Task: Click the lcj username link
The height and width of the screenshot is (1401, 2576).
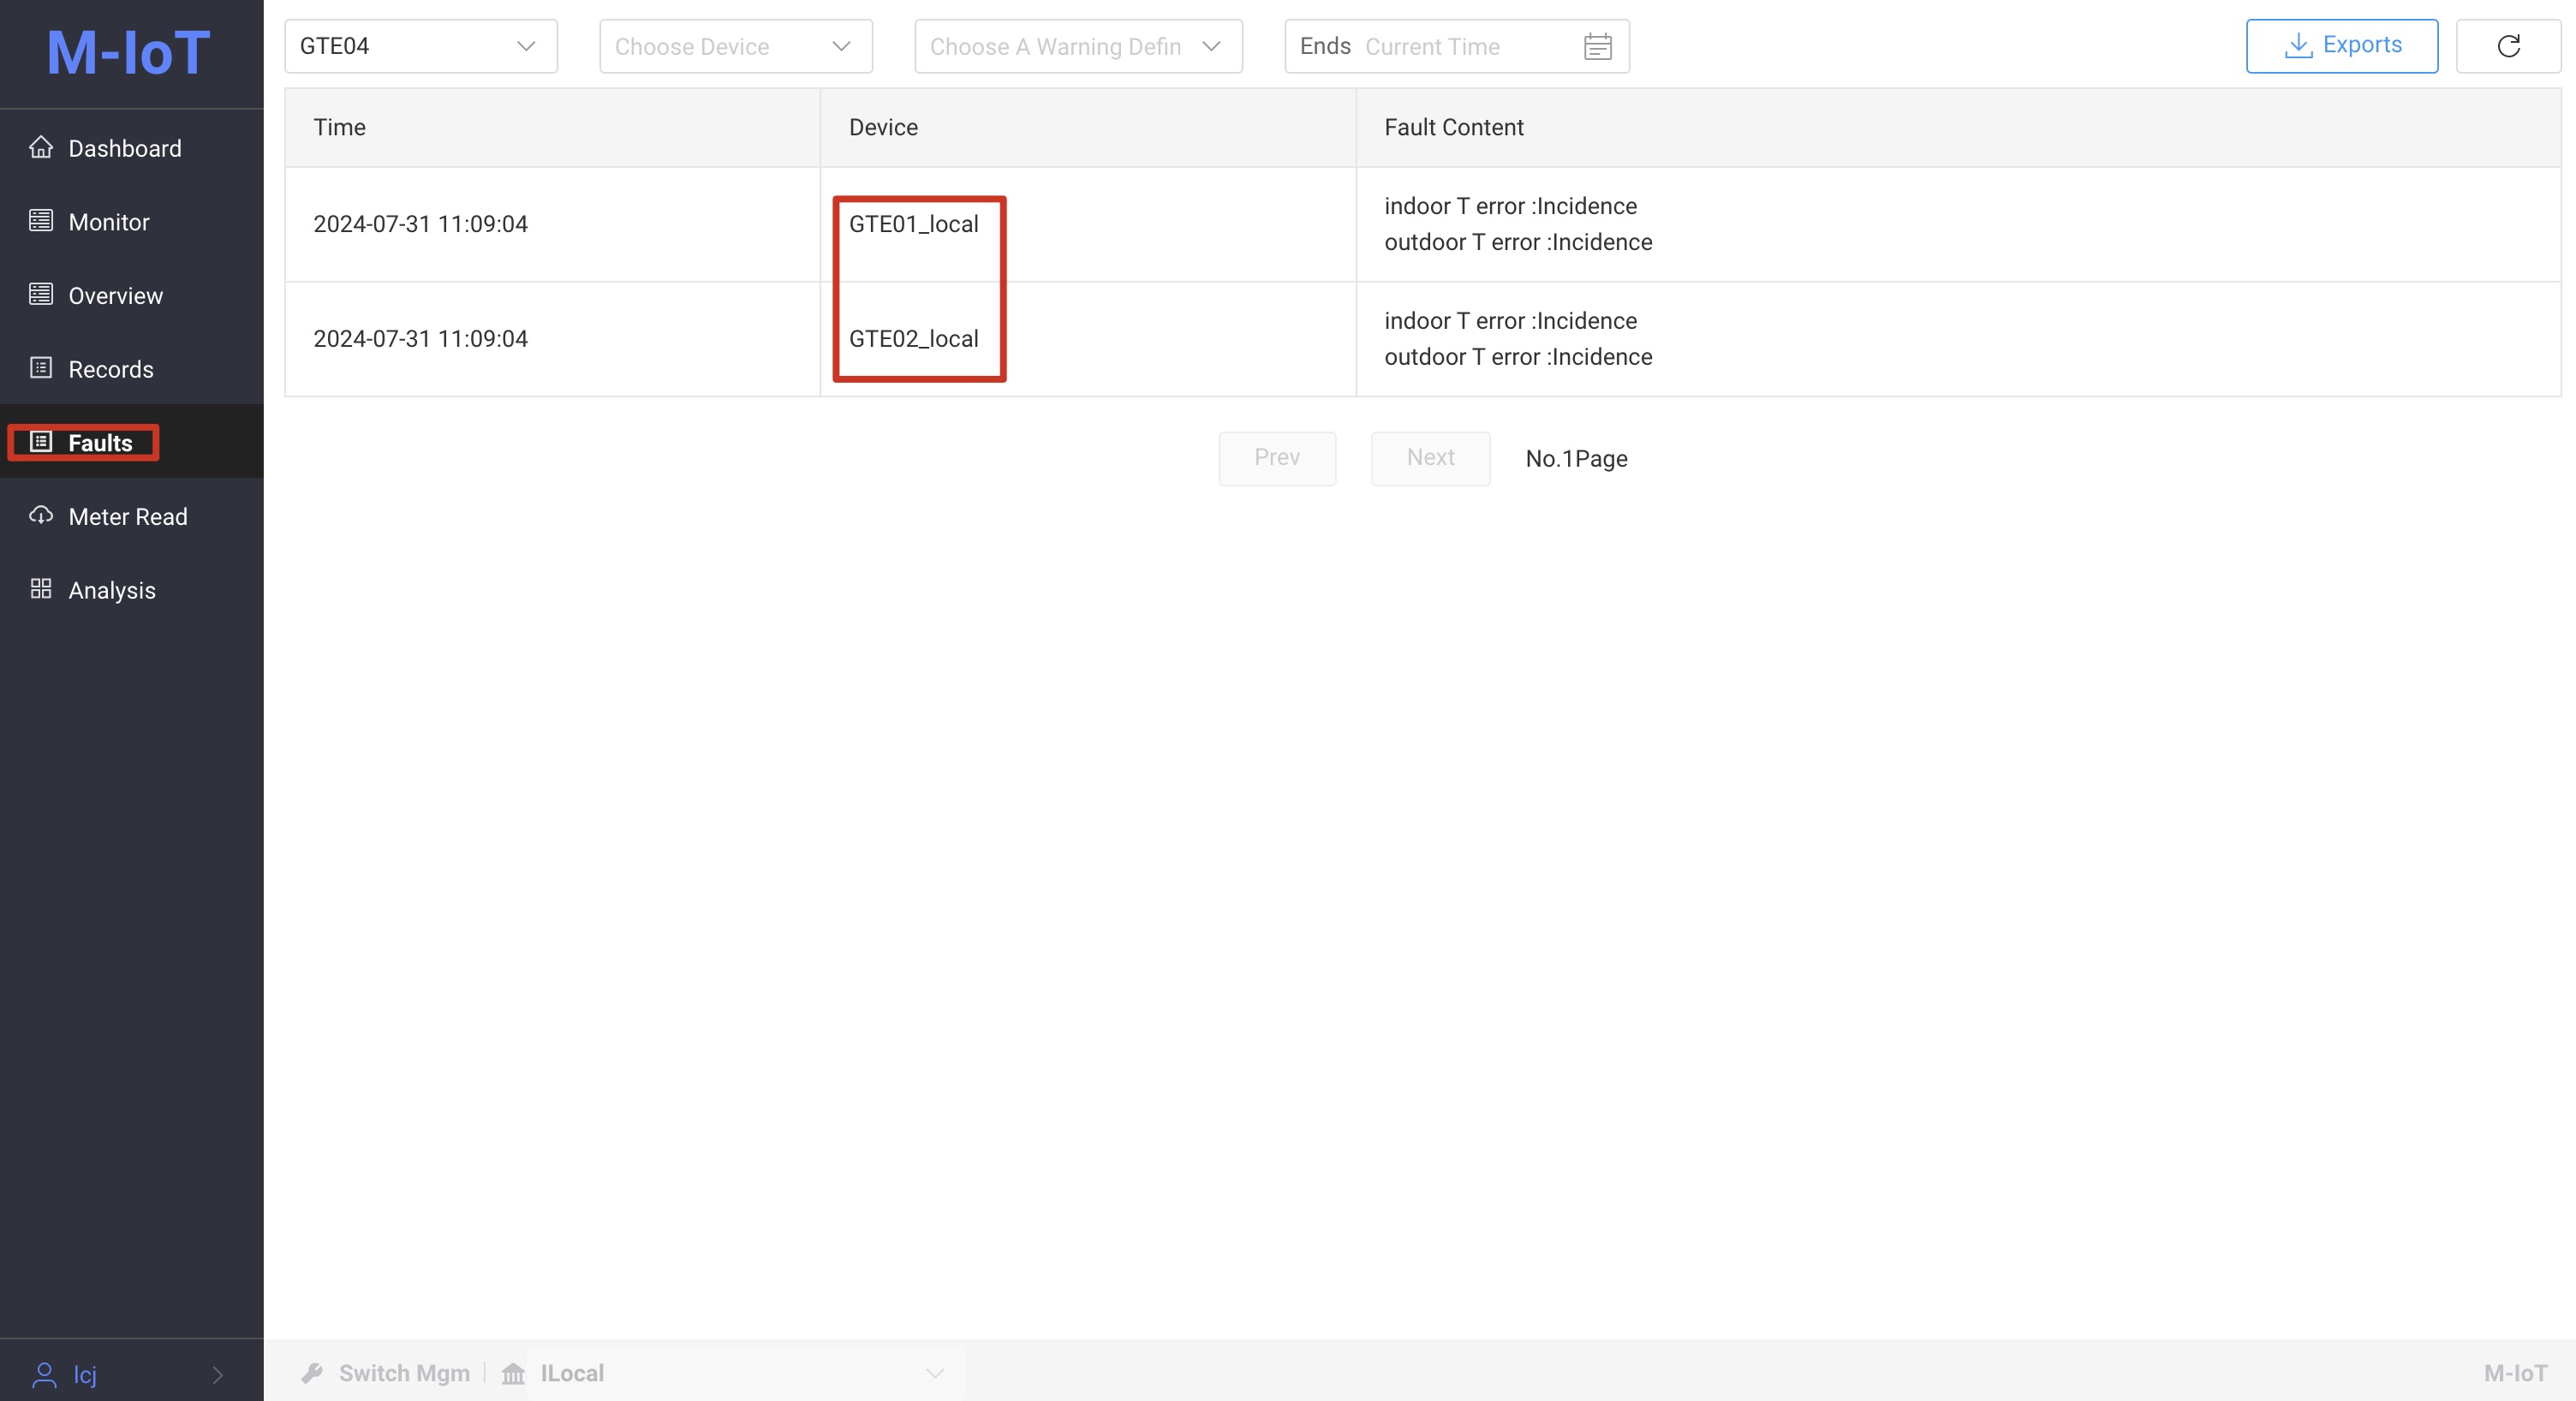Action: tap(85, 1375)
